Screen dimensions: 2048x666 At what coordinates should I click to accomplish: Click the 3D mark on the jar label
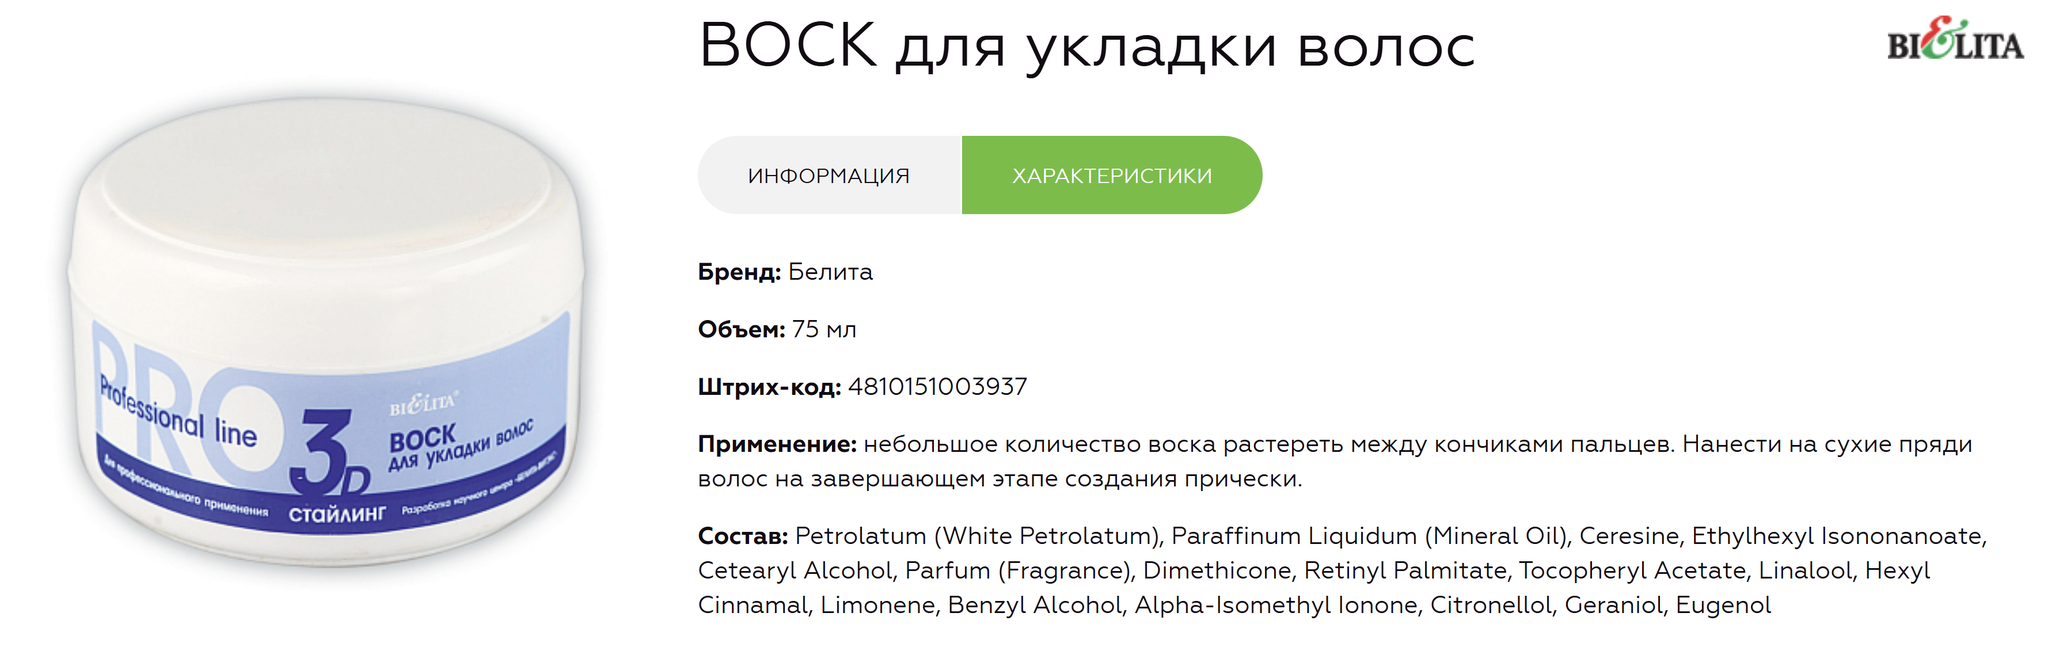point(329,453)
